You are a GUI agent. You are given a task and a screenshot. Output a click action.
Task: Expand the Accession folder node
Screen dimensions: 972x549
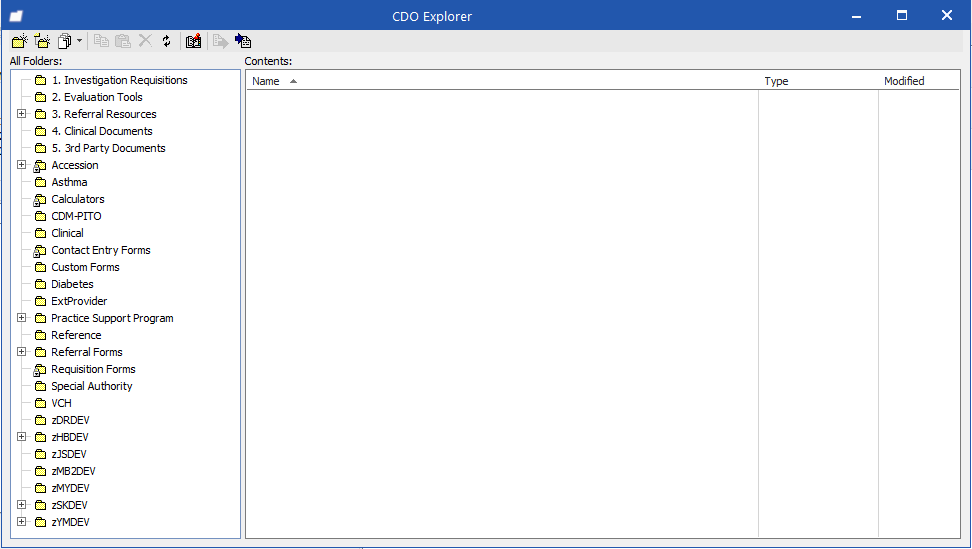[21, 164]
